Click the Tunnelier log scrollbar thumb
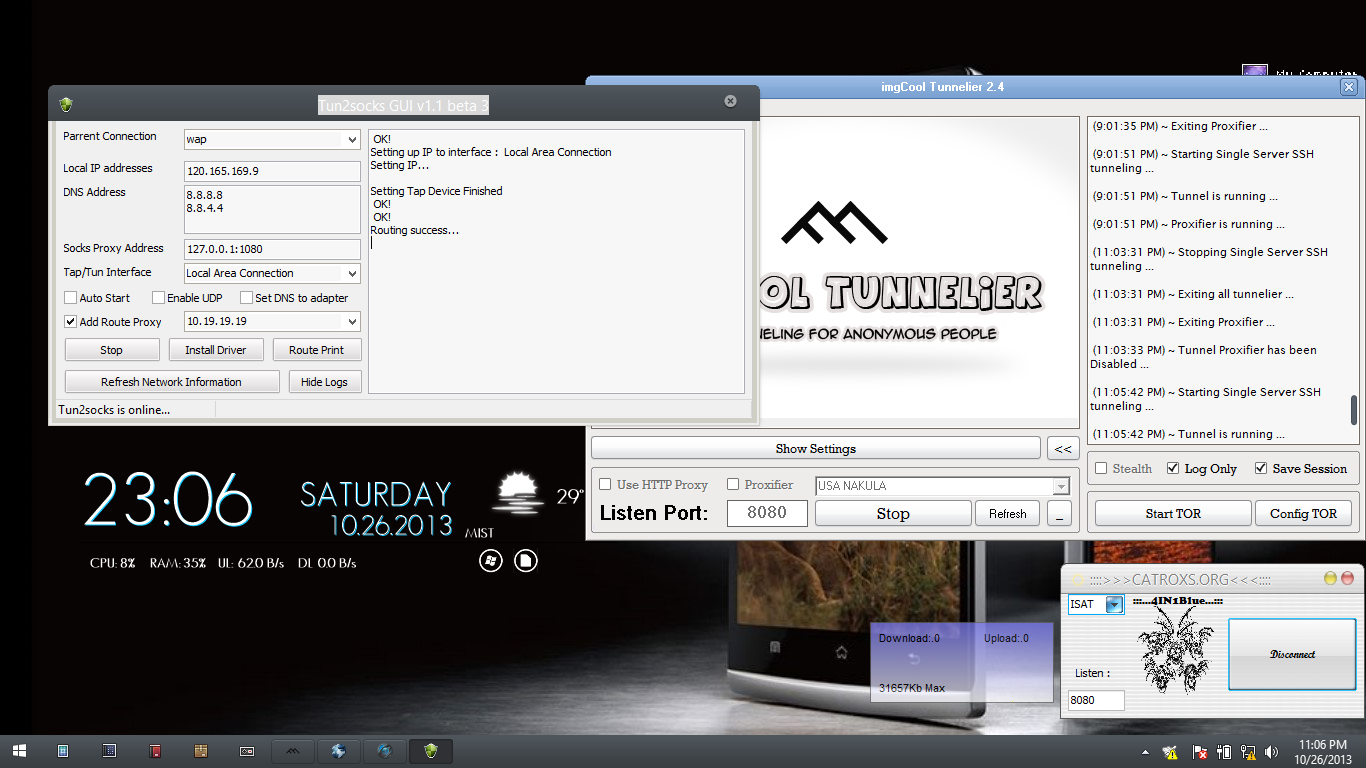 click(1354, 410)
